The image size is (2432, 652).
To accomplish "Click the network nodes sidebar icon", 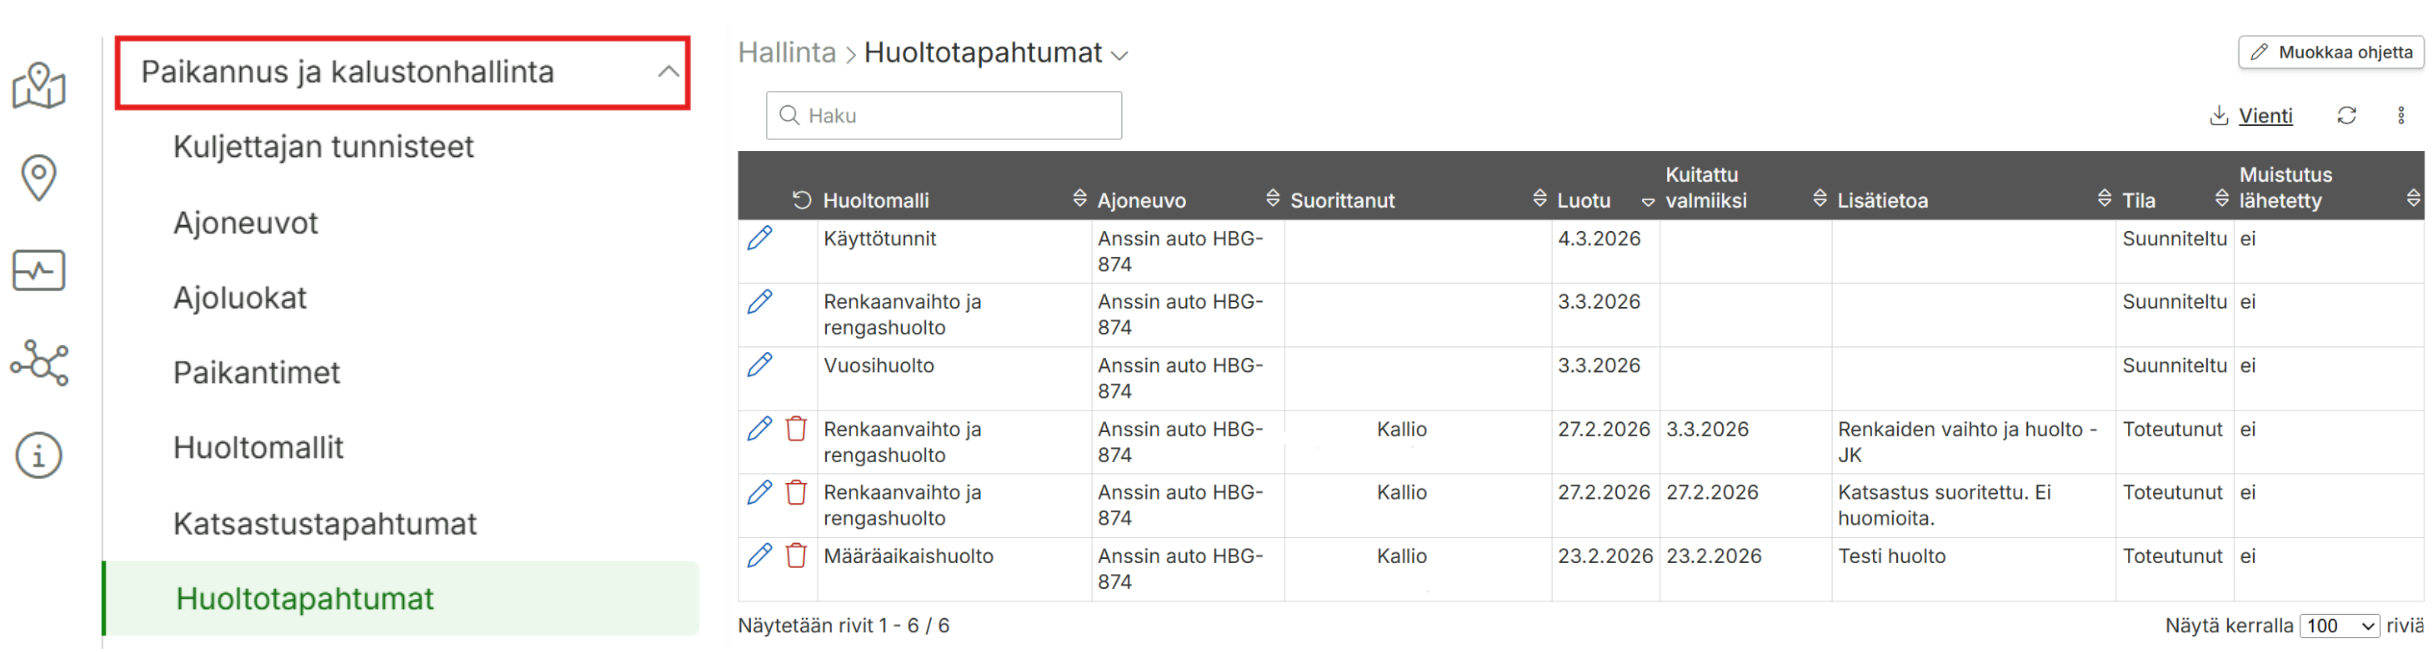I will click(x=39, y=362).
